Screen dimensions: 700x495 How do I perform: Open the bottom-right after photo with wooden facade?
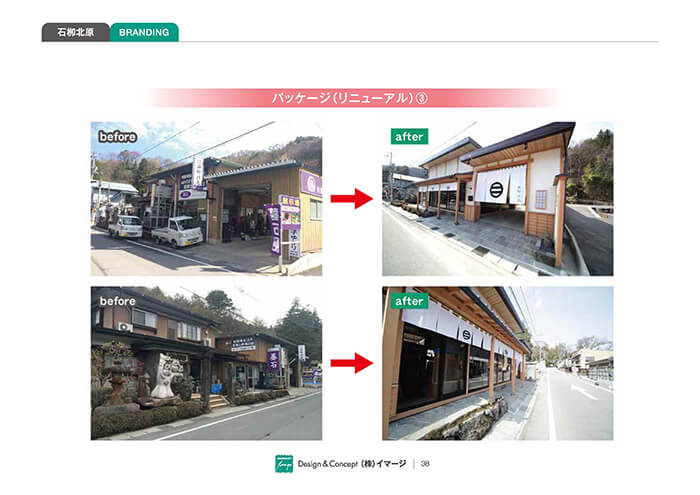(x=497, y=363)
